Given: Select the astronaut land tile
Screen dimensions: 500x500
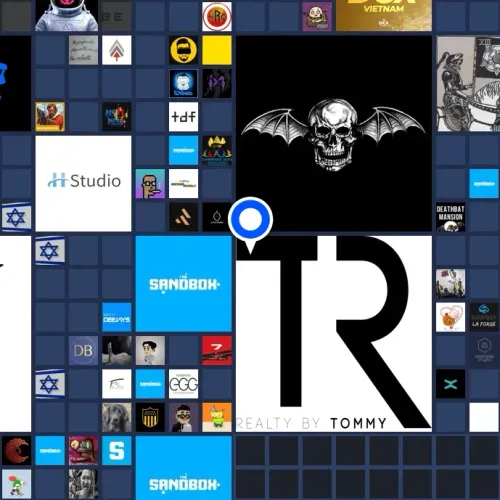Looking at the screenshot, I should point(67,15).
